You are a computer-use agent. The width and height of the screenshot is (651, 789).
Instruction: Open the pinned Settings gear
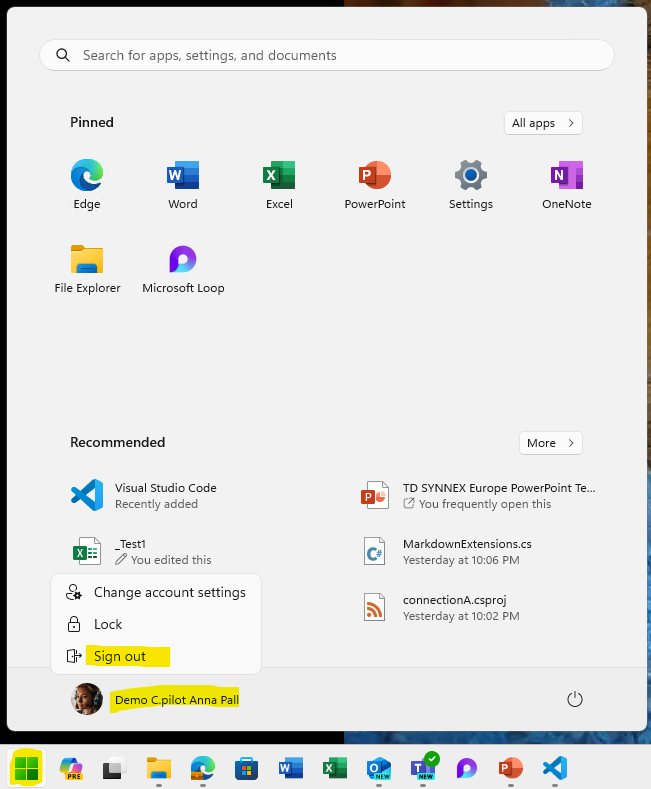coord(471,185)
